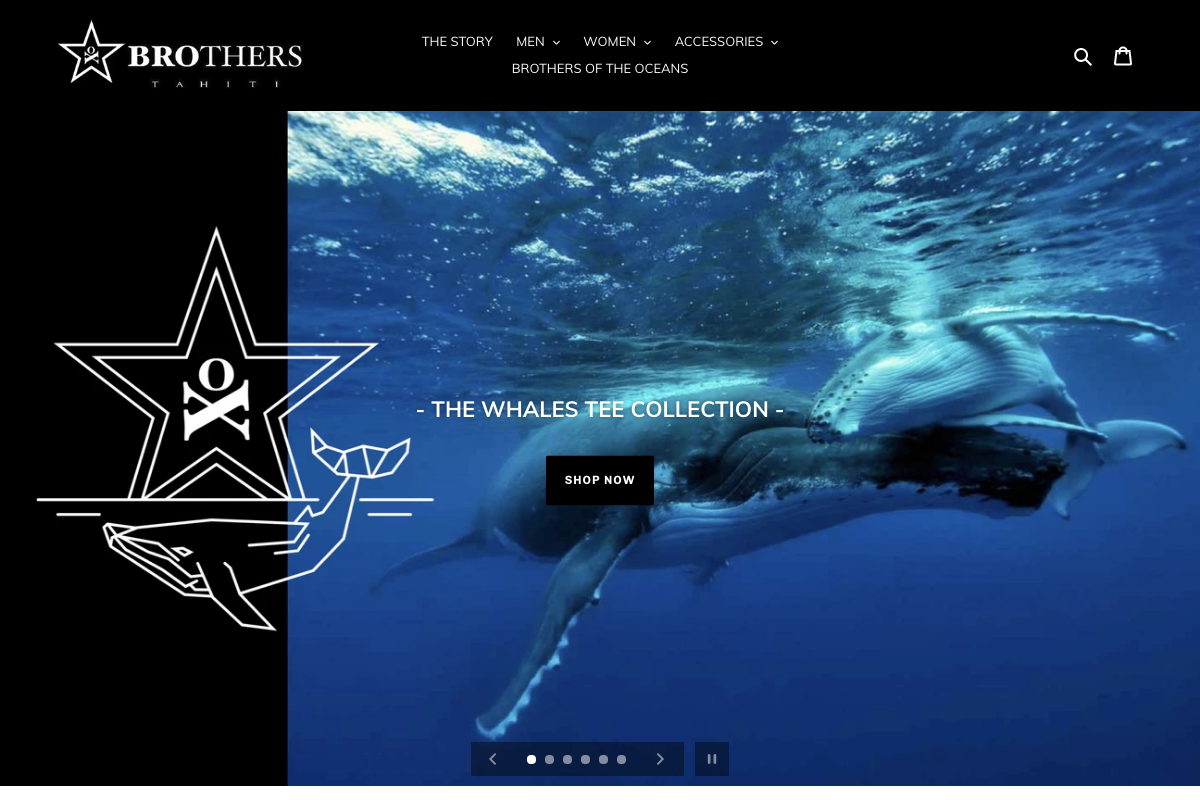
Task: Go to previous slide arrow
Action: pyautogui.click(x=493, y=759)
